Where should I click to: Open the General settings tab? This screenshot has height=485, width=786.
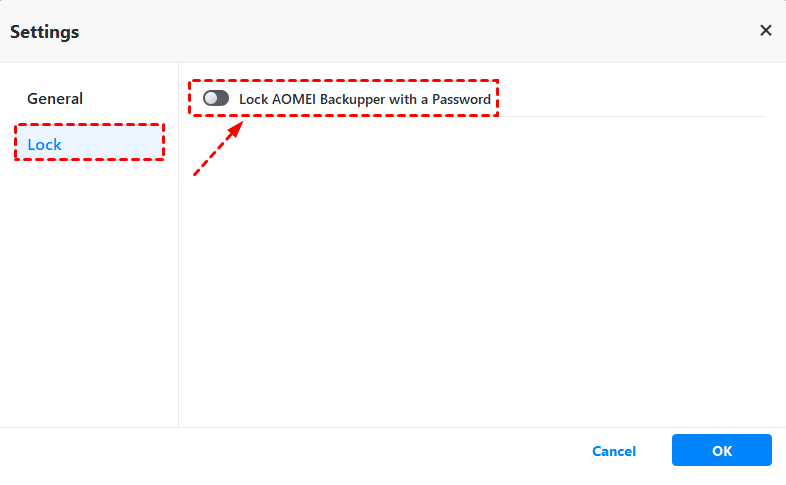pos(55,99)
